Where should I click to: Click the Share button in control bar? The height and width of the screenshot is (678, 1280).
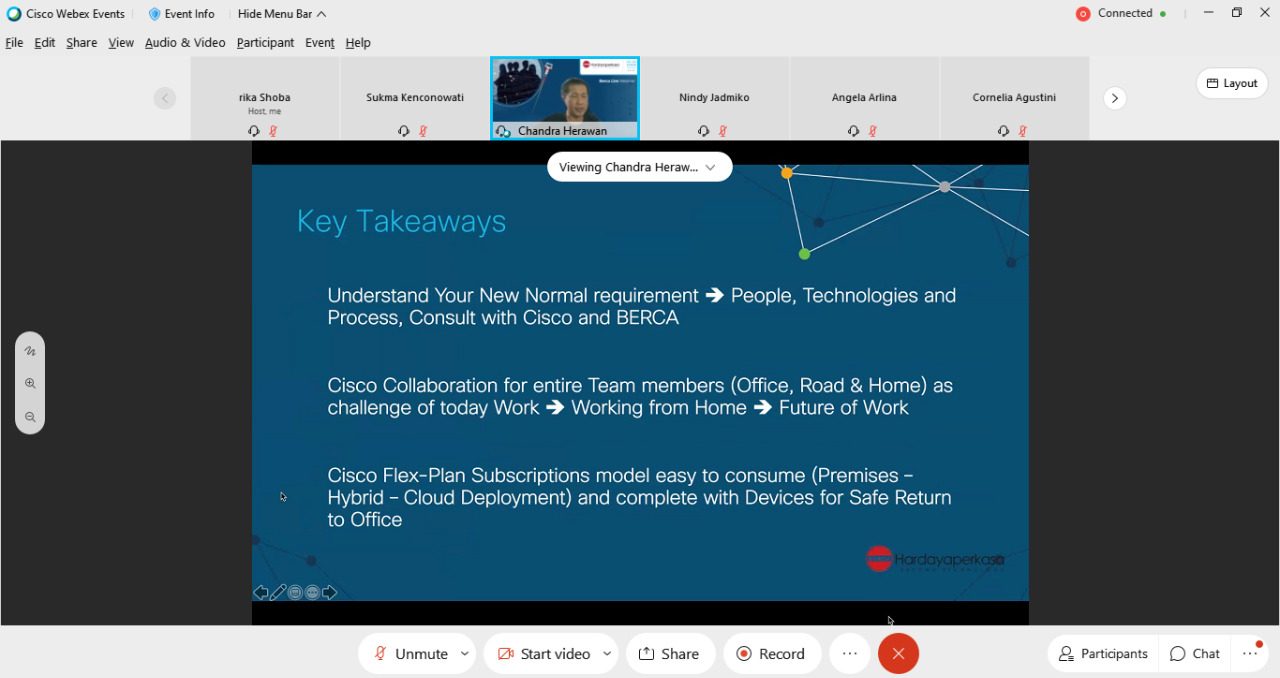click(670, 654)
